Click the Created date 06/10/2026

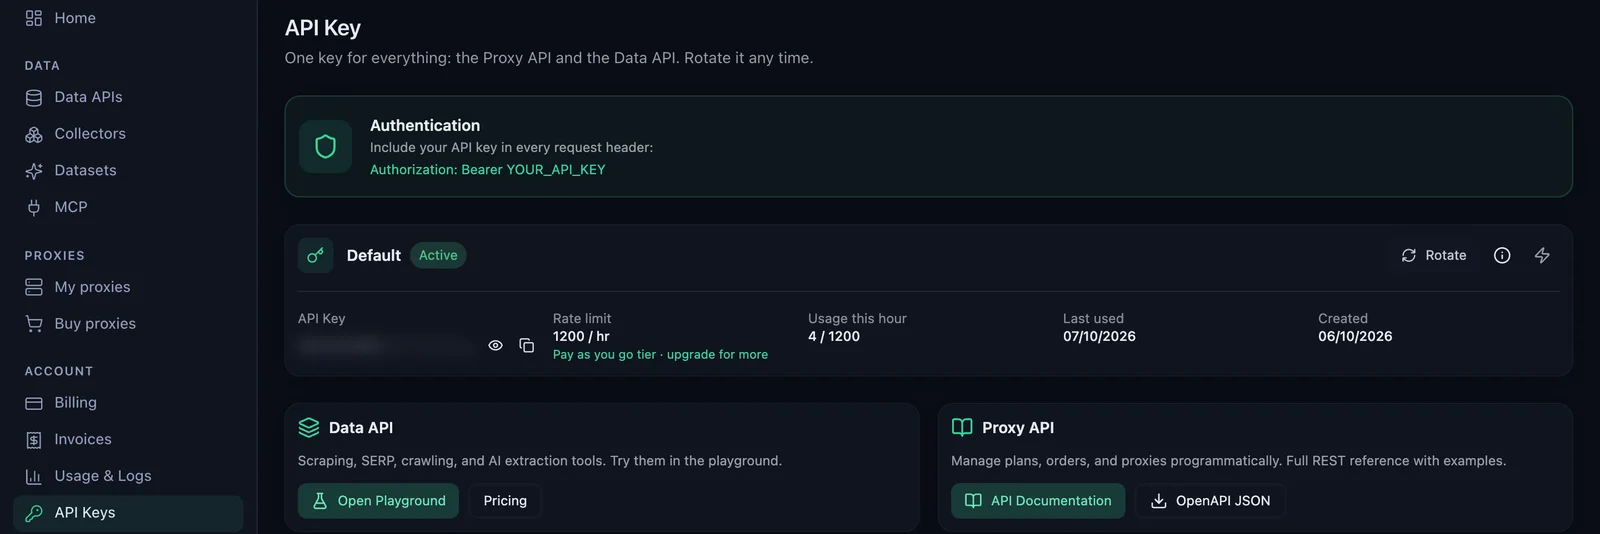tap(1355, 337)
